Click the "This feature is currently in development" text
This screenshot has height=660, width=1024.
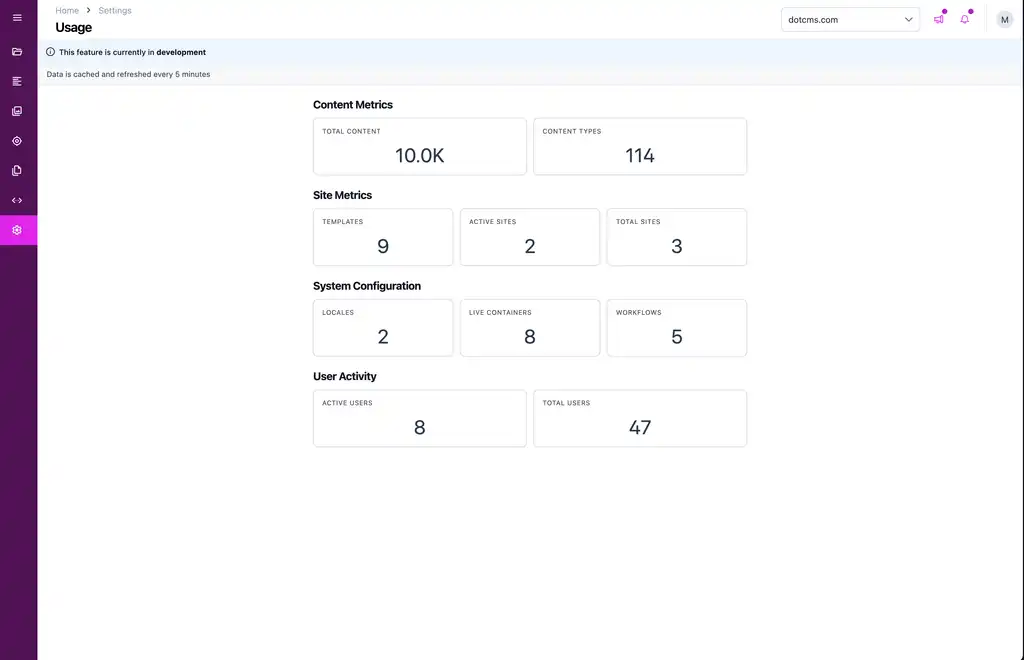tap(133, 52)
